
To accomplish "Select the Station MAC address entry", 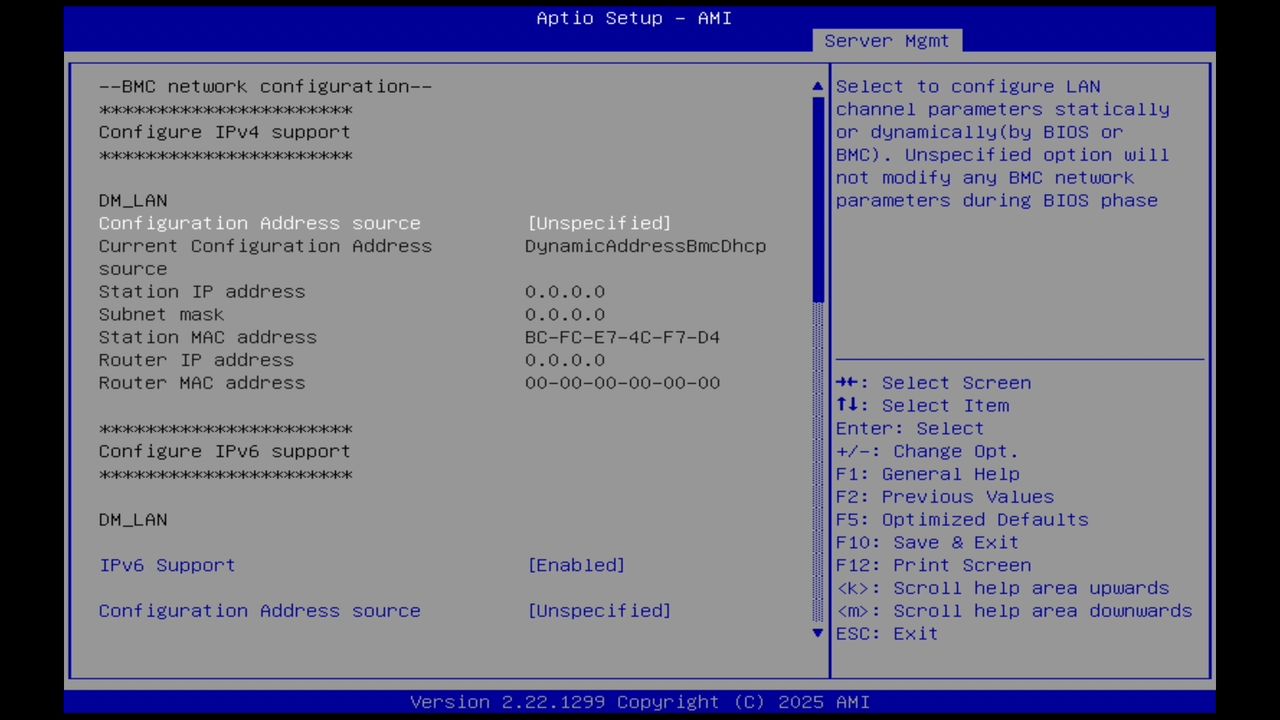I will (207, 337).
